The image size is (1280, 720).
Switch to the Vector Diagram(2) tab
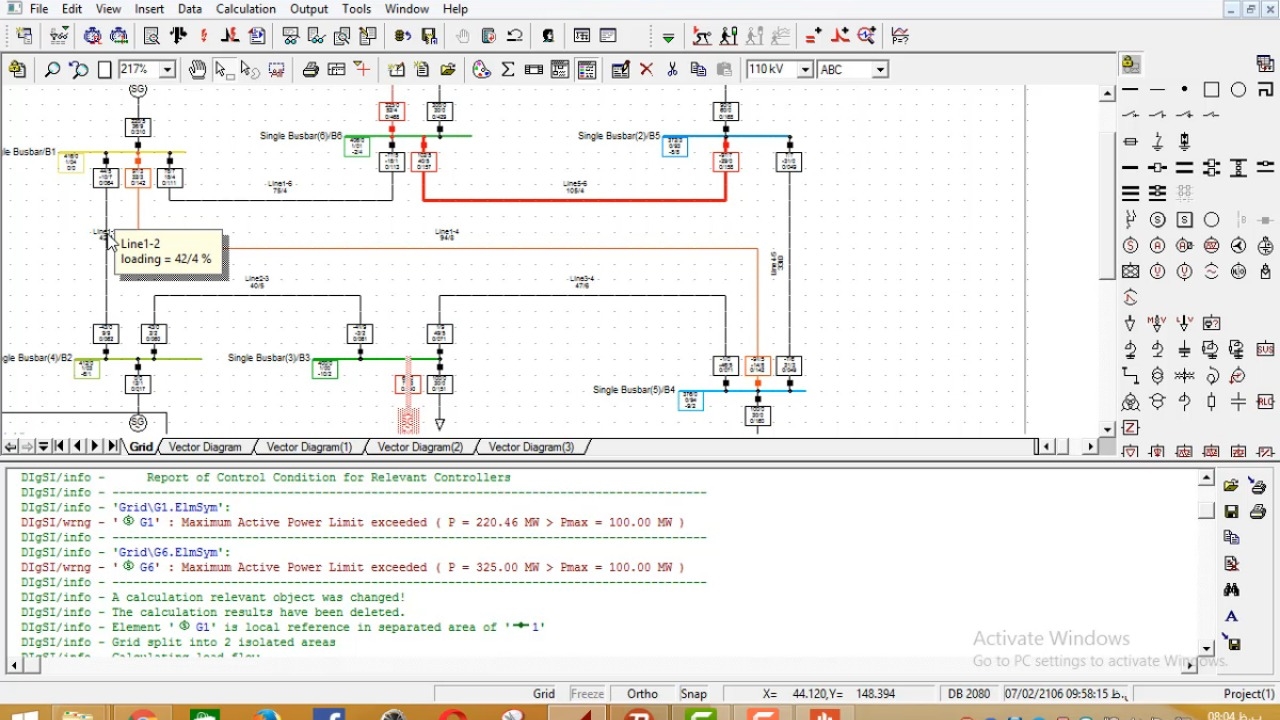click(x=420, y=447)
